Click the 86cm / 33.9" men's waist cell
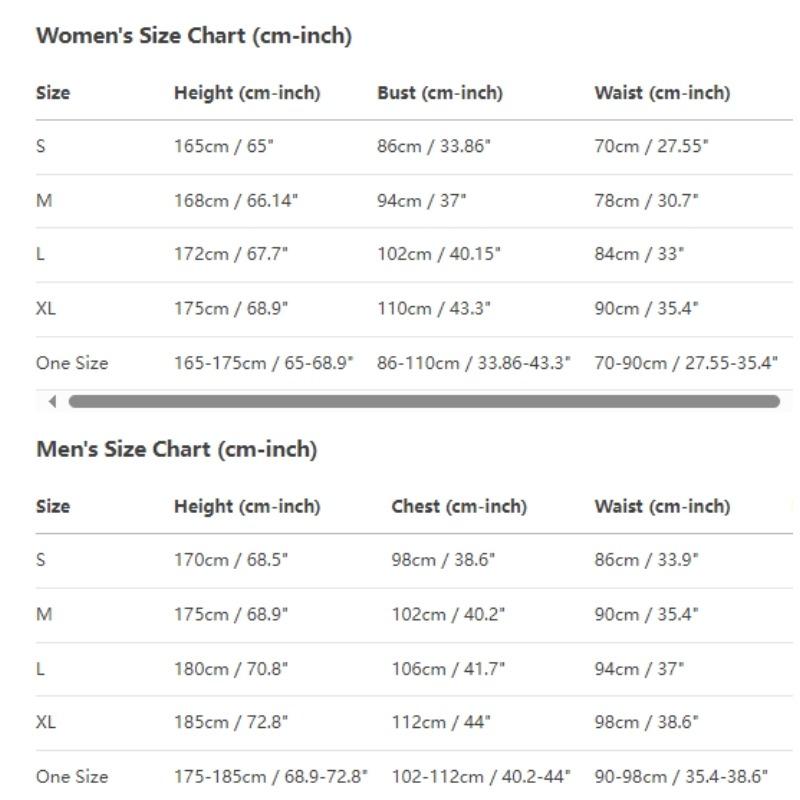Image resolution: width=800 pixels, height=800 pixels. 646,560
